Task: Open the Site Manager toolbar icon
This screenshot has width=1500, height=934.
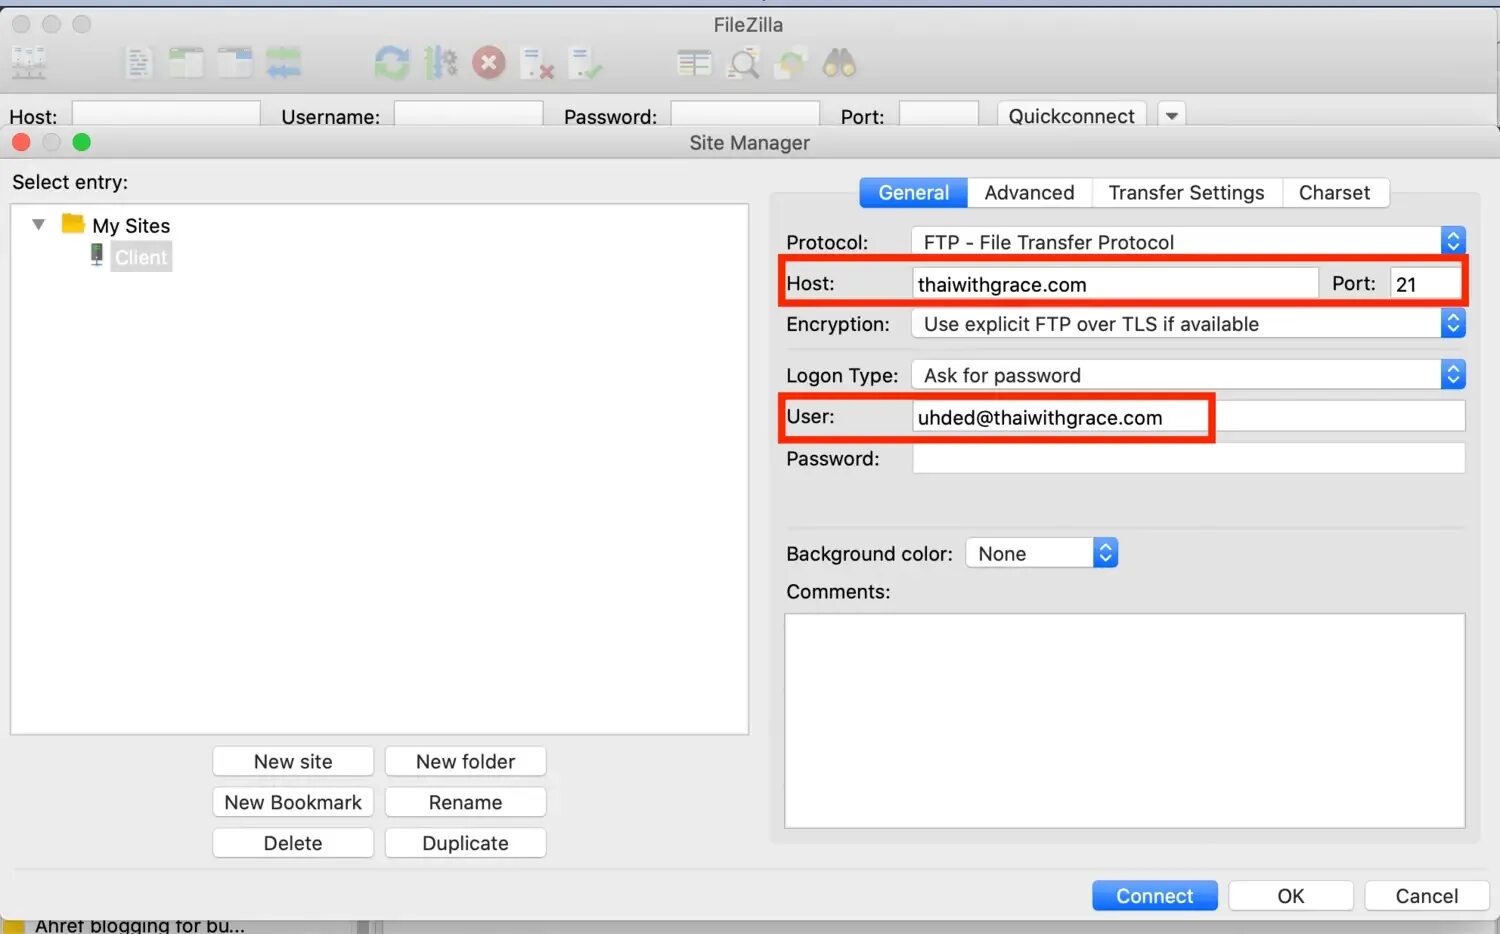Action: [x=28, y=62]
